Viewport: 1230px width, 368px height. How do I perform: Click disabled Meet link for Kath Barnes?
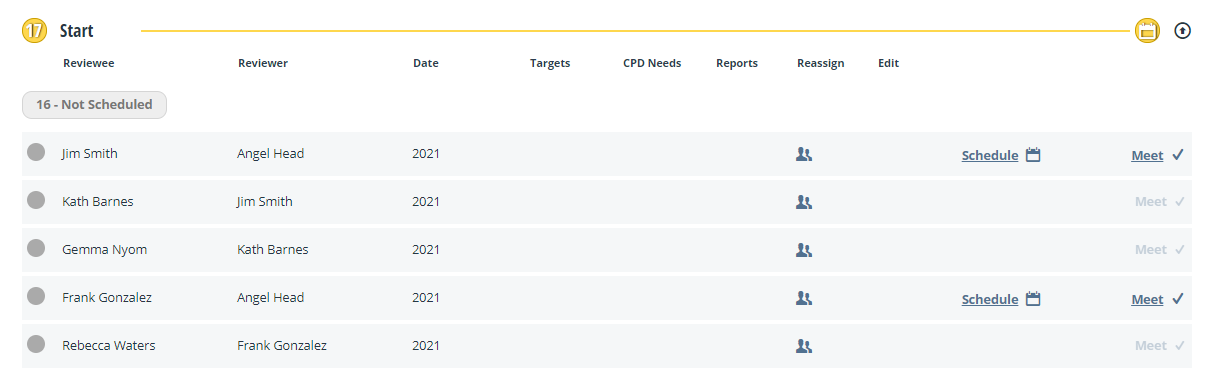coord(1151,202)
